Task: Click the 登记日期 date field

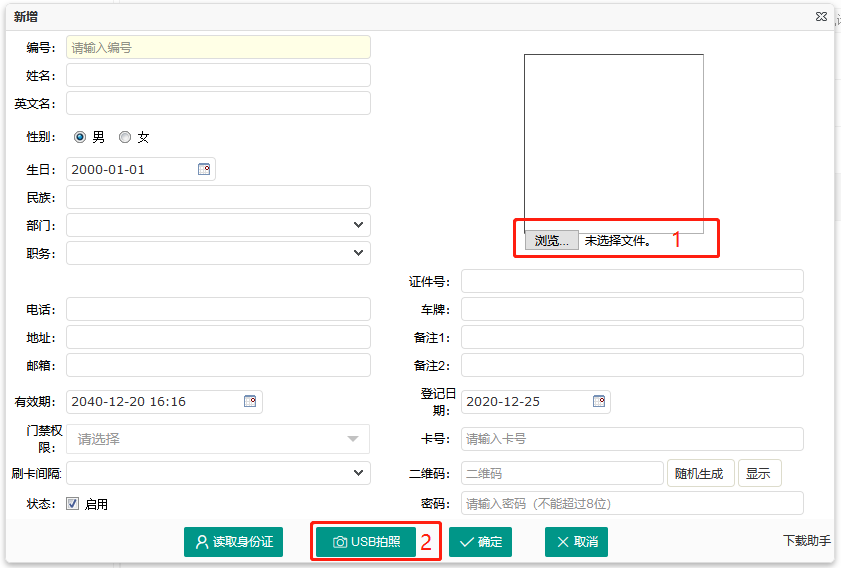Action: tap(536, 402)
